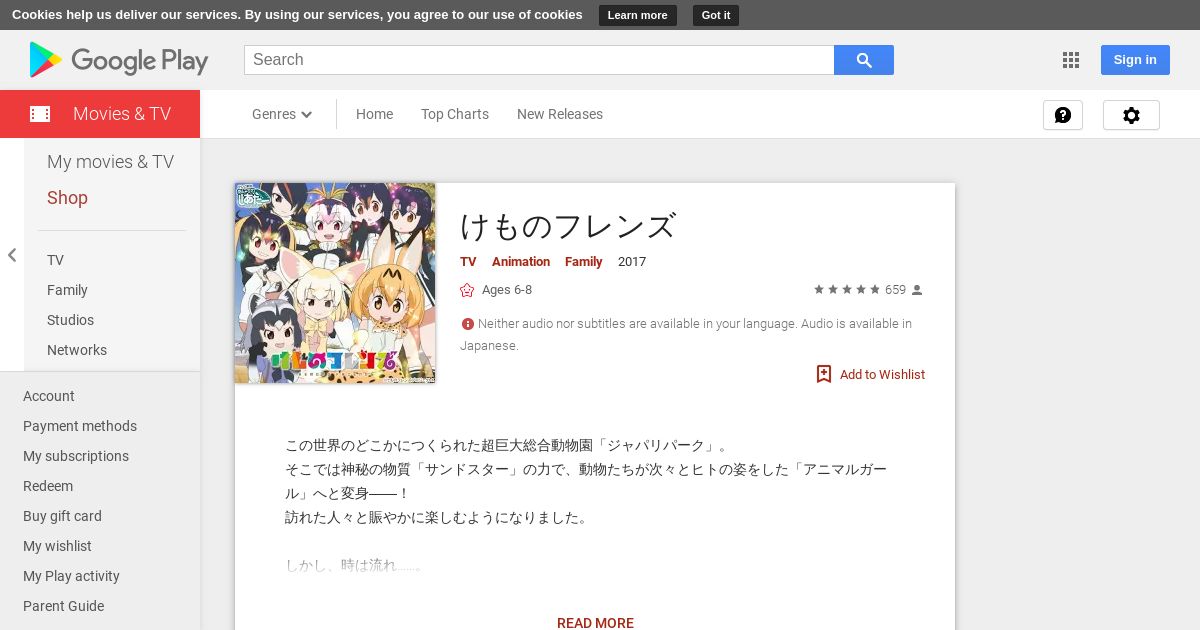Open My subscriptions

click(x=76, y=456)
